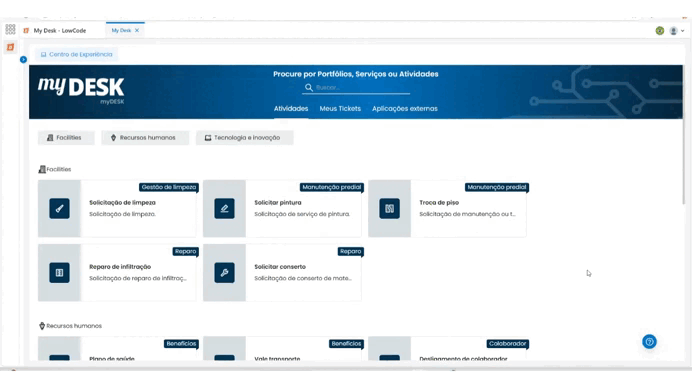The width and height of the screenshot is (692, 388).
Task: Click the Reparo tag on Solicitar conserto
Action: 350,252
